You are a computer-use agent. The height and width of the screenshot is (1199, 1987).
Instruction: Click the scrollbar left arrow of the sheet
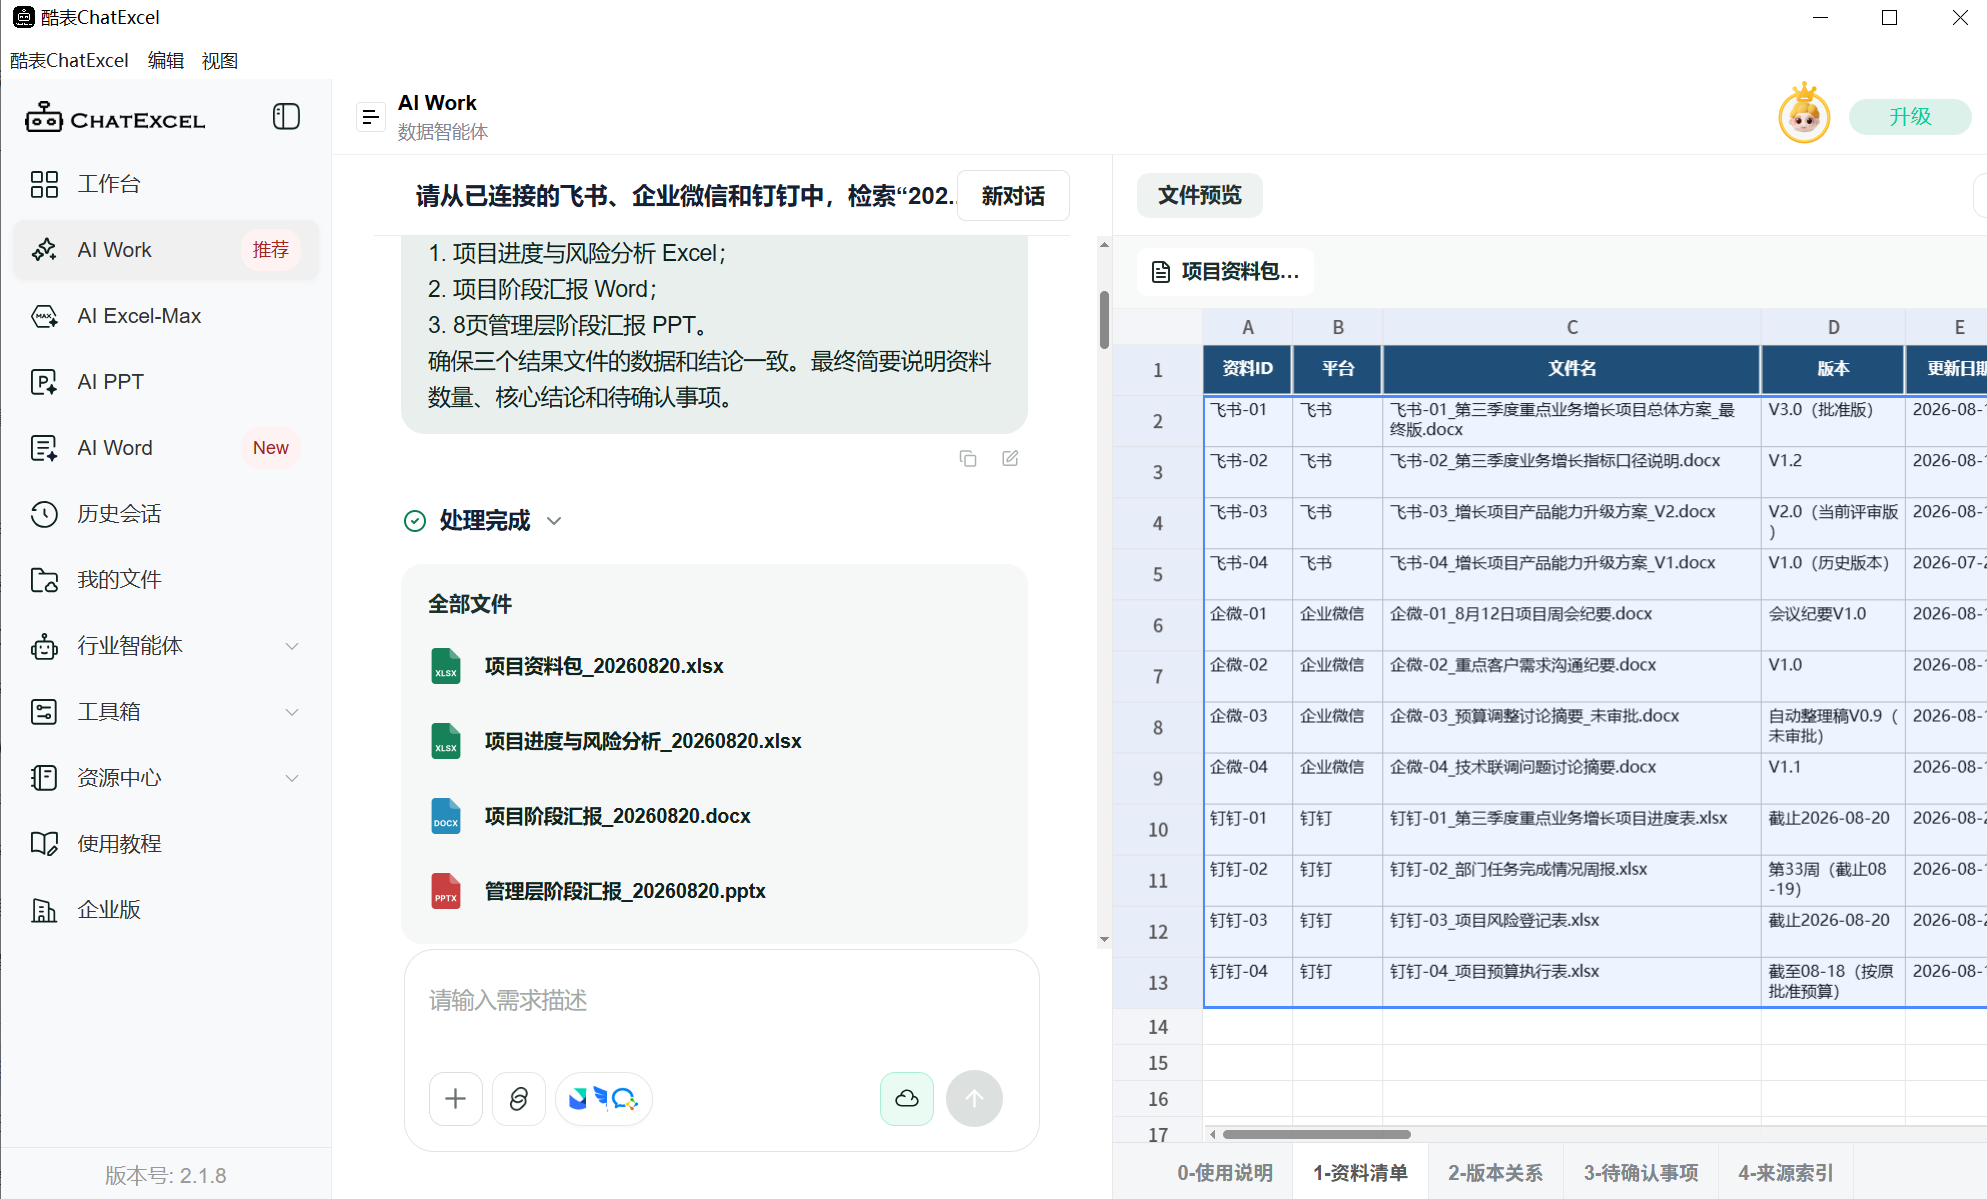click(x=1213, y=1134)
